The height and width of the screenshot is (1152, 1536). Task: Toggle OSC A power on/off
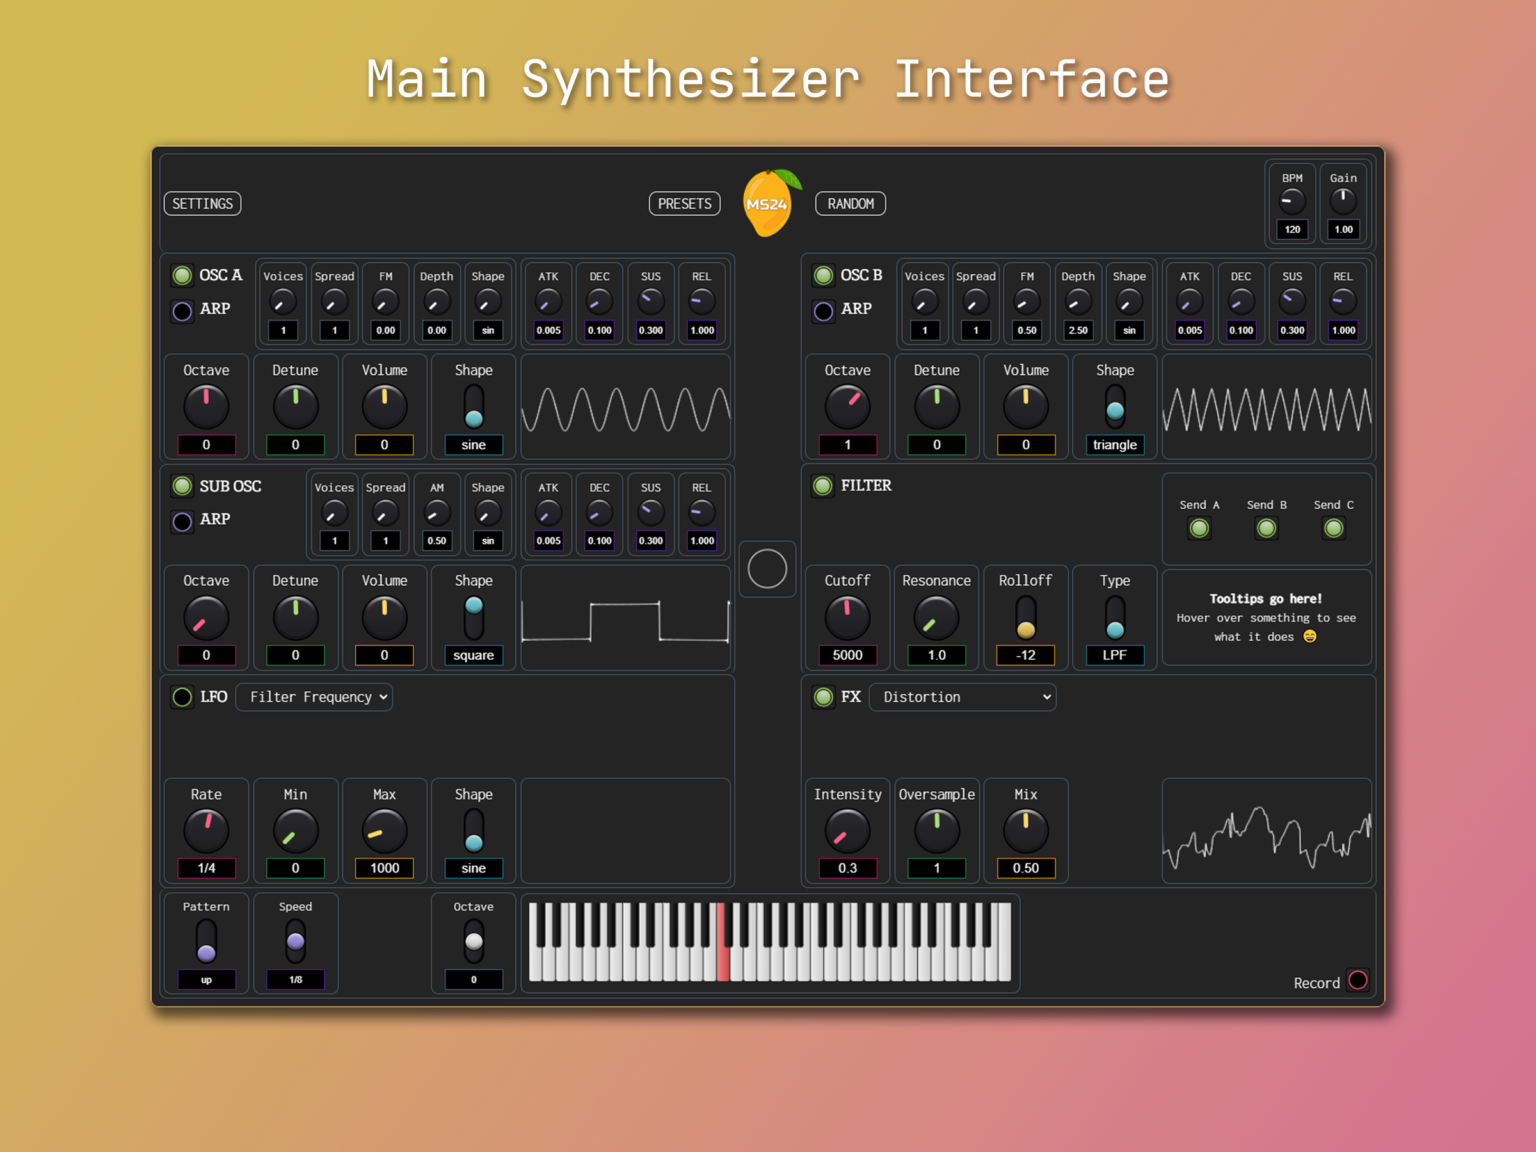point(182,275)
